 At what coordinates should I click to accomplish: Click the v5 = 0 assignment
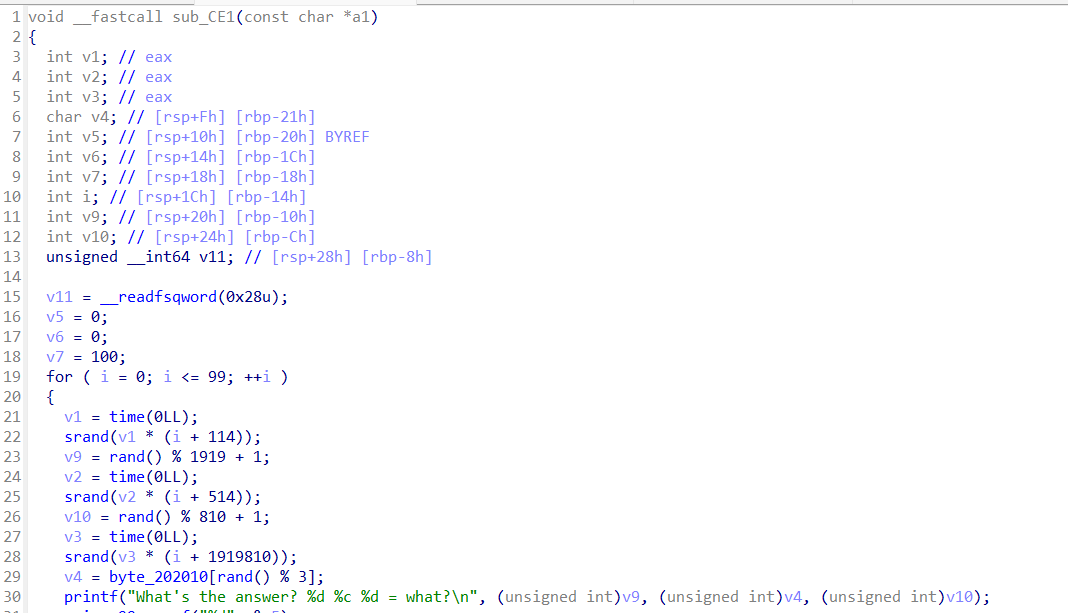pyautogui.click(x=77, y=317)
